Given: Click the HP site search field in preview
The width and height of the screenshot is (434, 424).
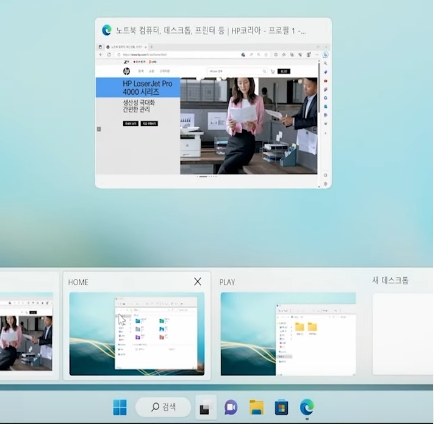Looking at the screenshot, I should tap(237, 71).
